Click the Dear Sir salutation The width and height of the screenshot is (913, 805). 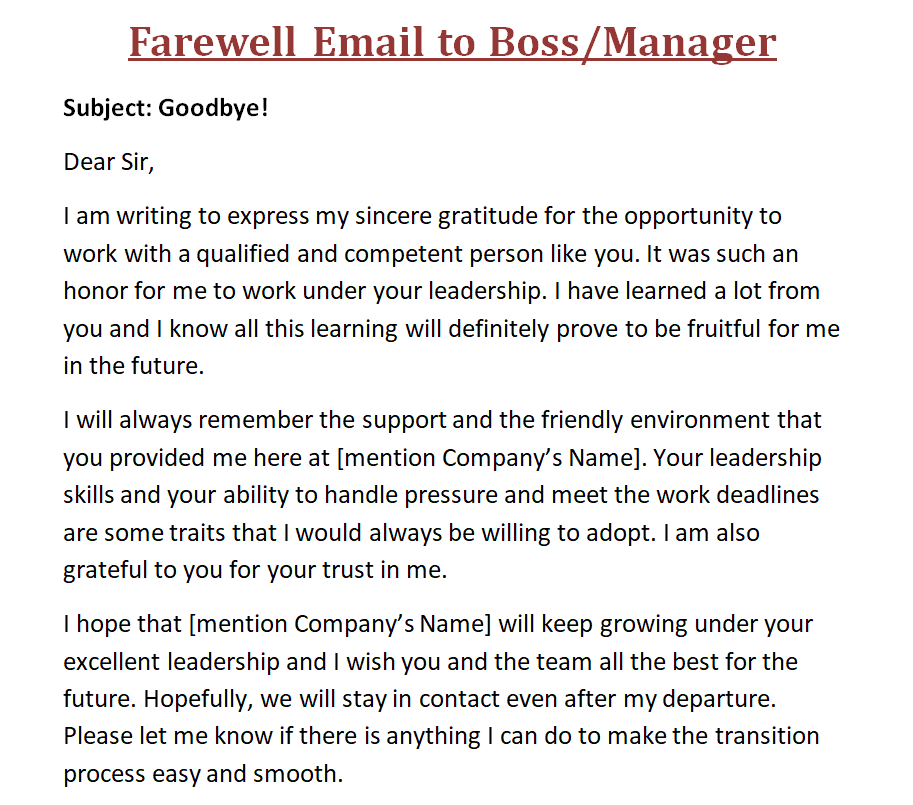108,162
